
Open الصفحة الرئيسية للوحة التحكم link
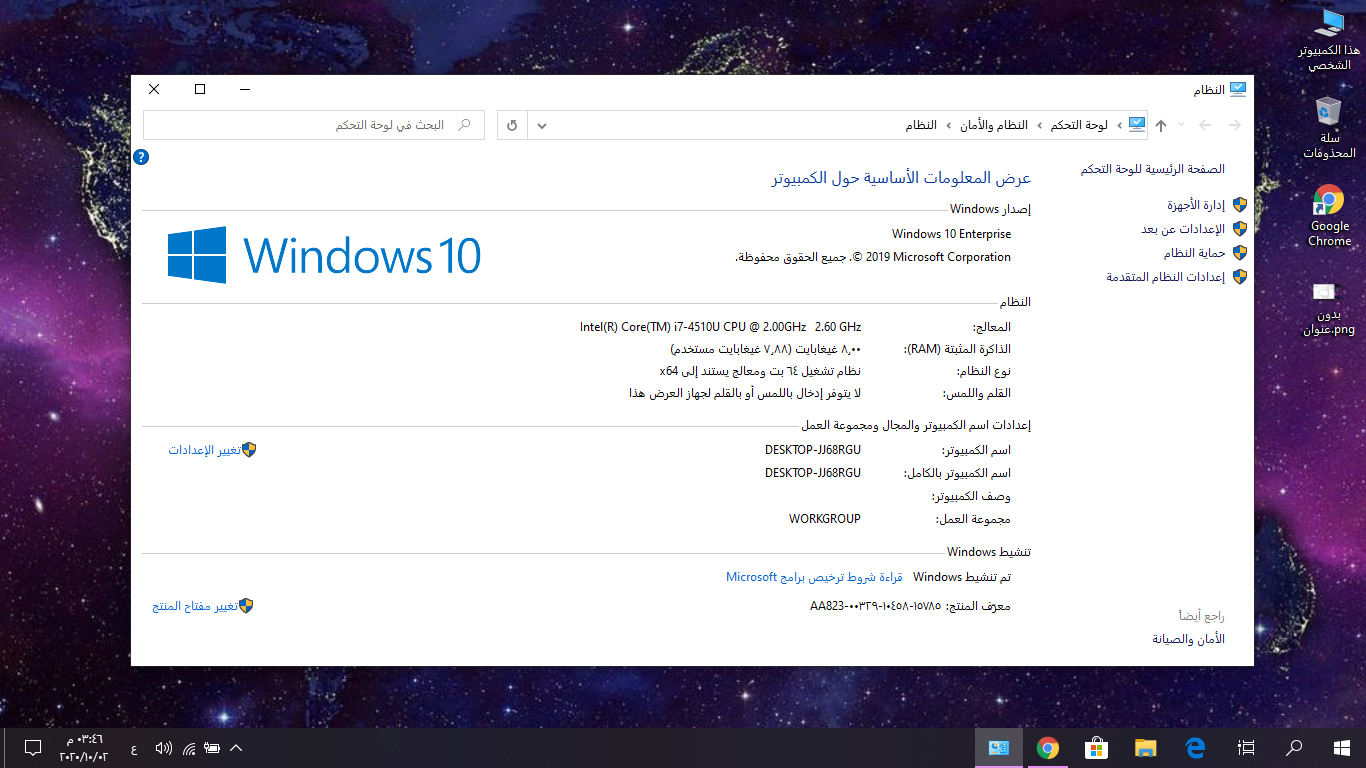[x=1152, y=169]
